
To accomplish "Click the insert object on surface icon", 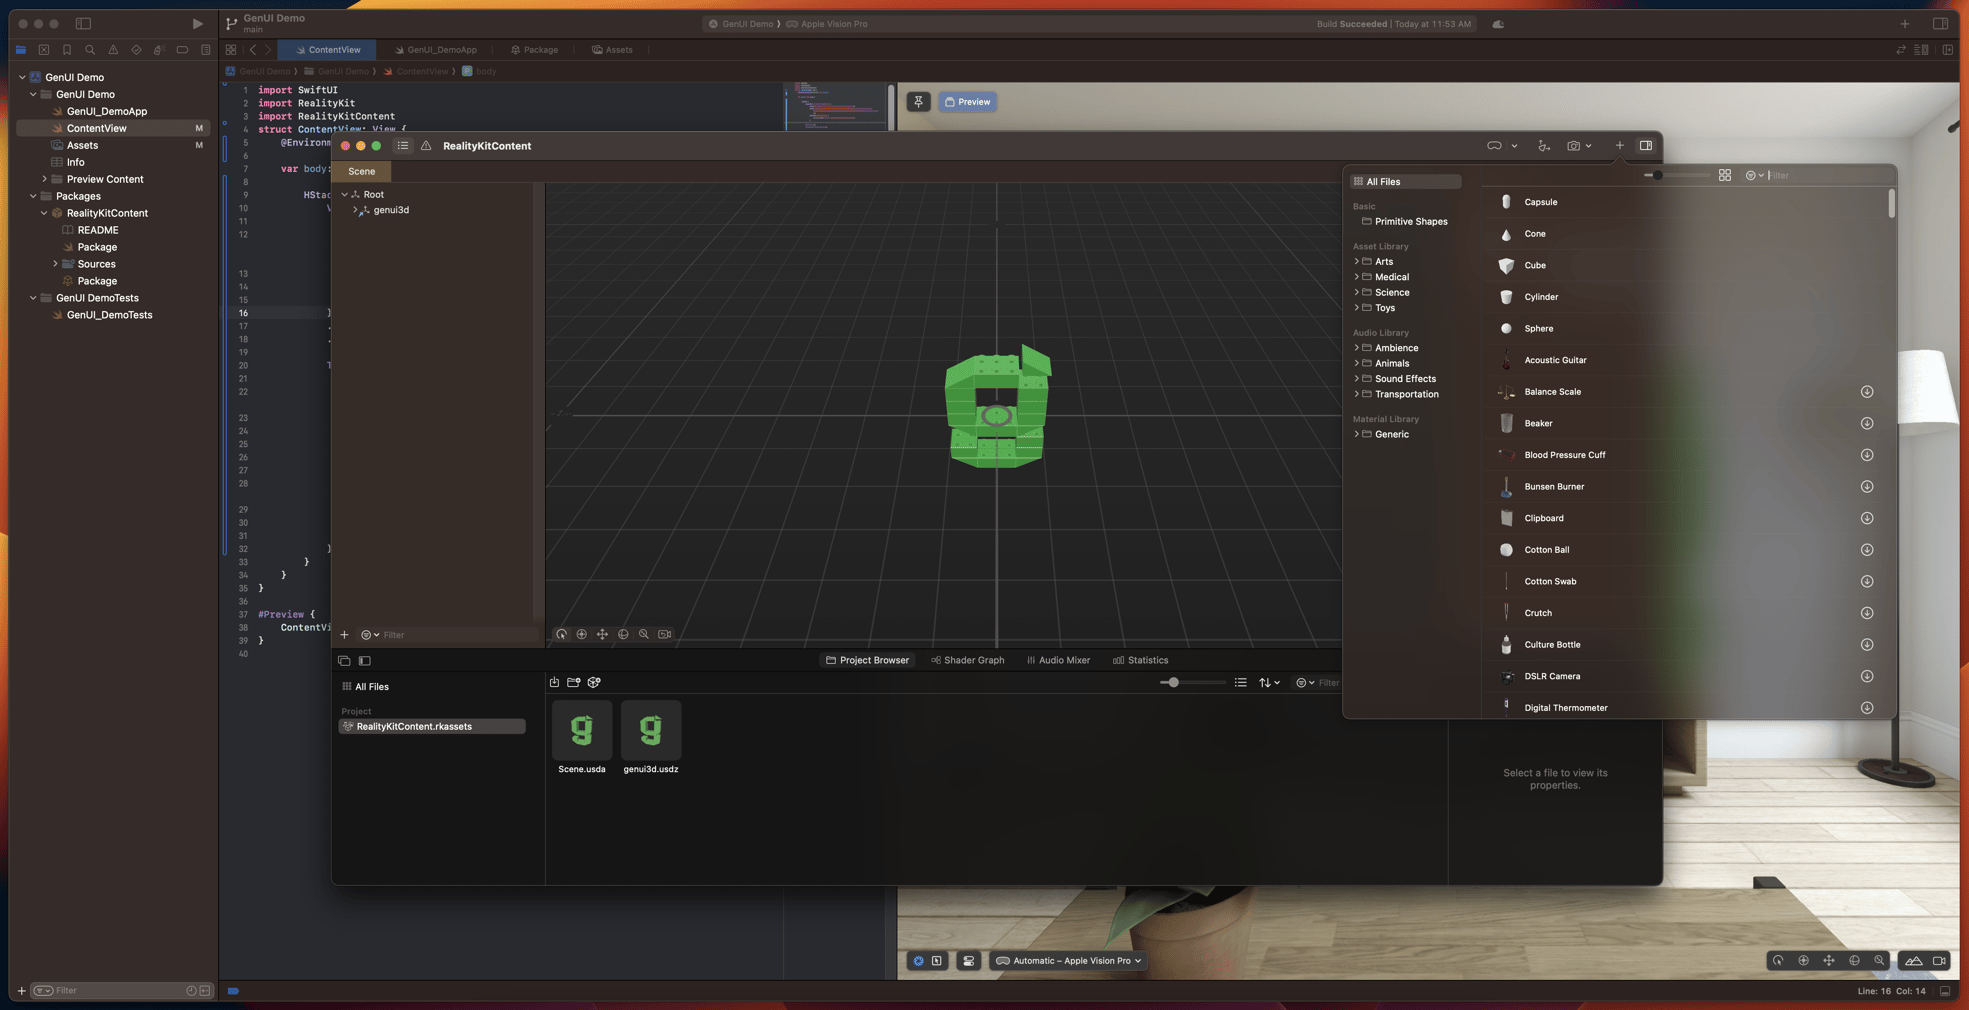I will point(1544,146).
